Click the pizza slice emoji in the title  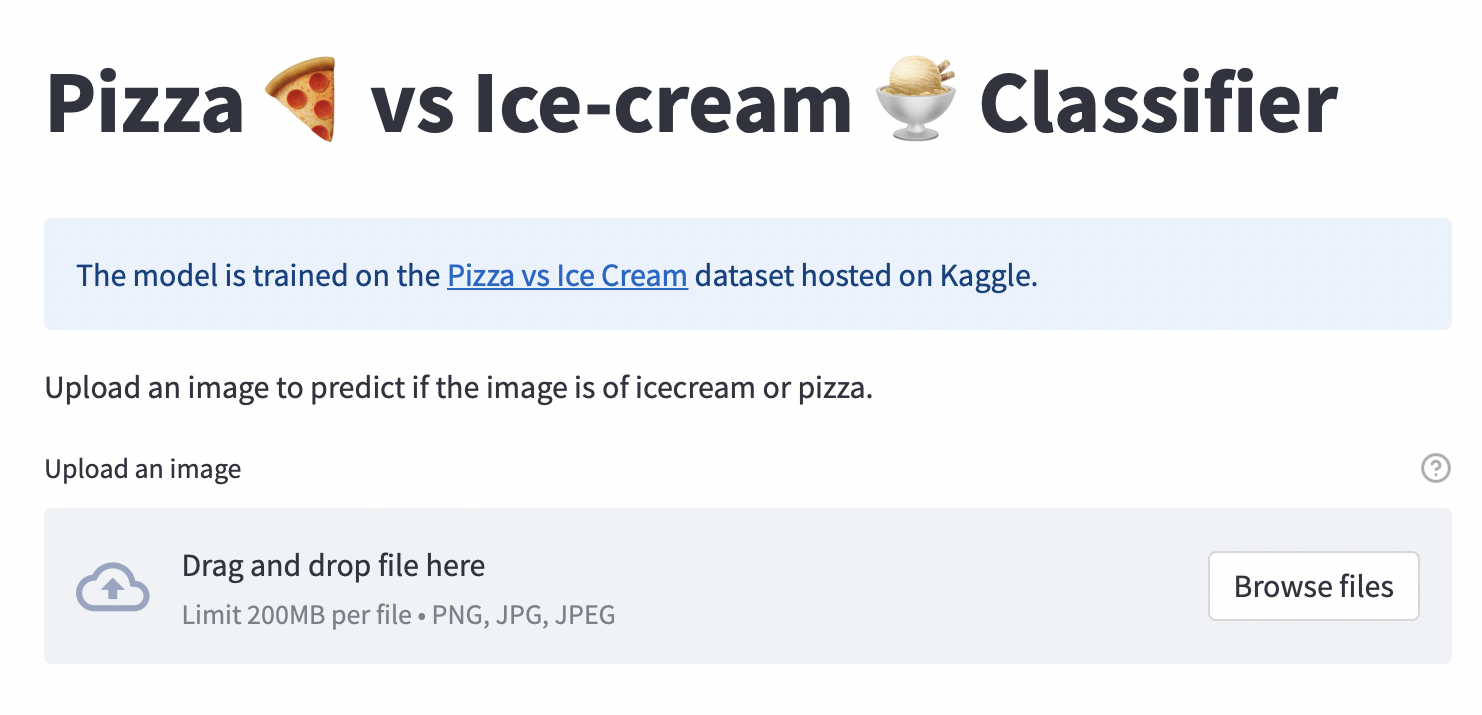[304, 99]
